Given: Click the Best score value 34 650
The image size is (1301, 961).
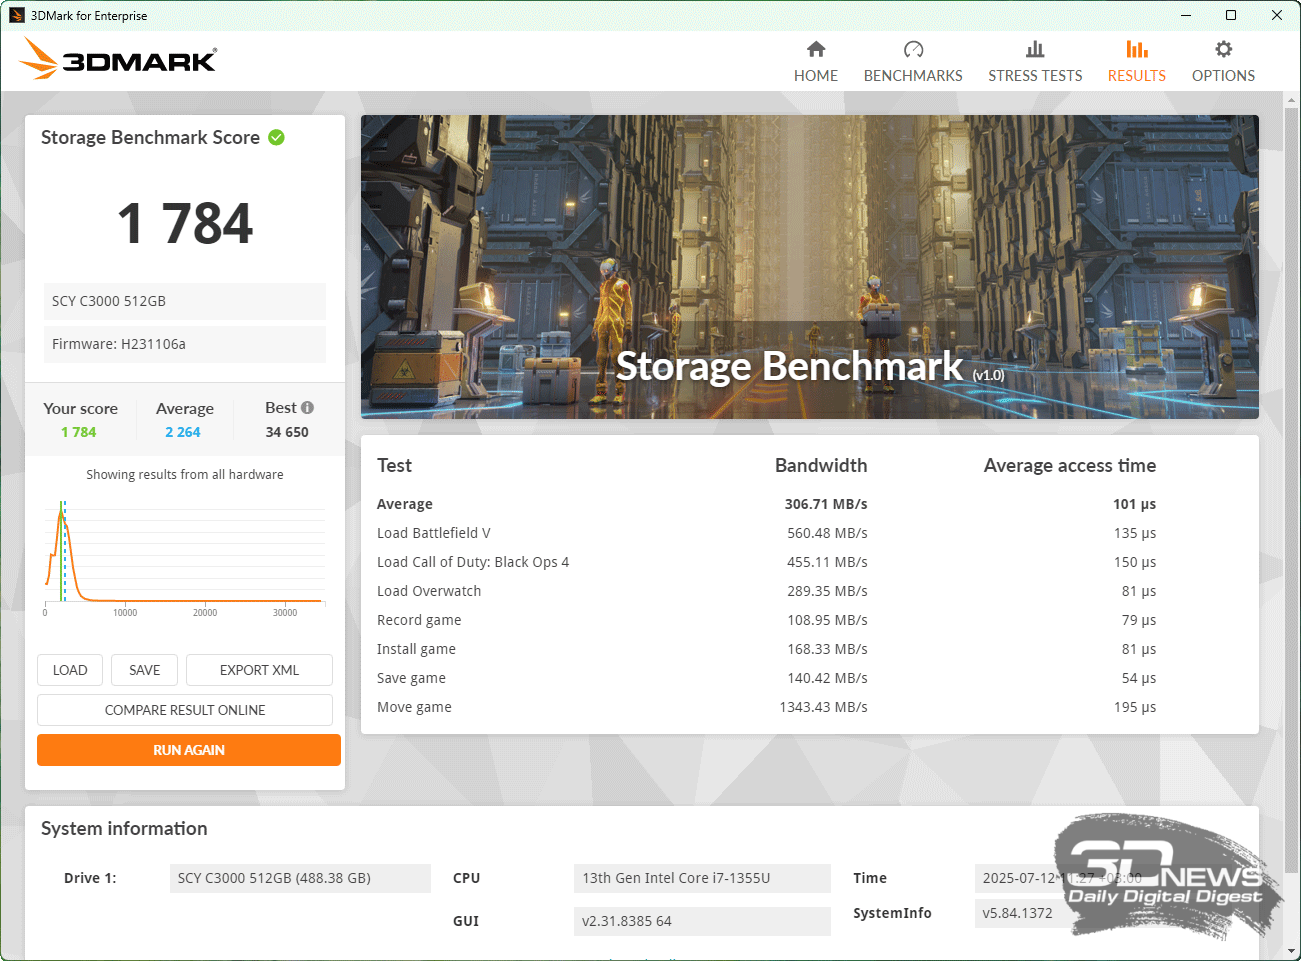Looking at the screenshot, I should tap(287, 432).
